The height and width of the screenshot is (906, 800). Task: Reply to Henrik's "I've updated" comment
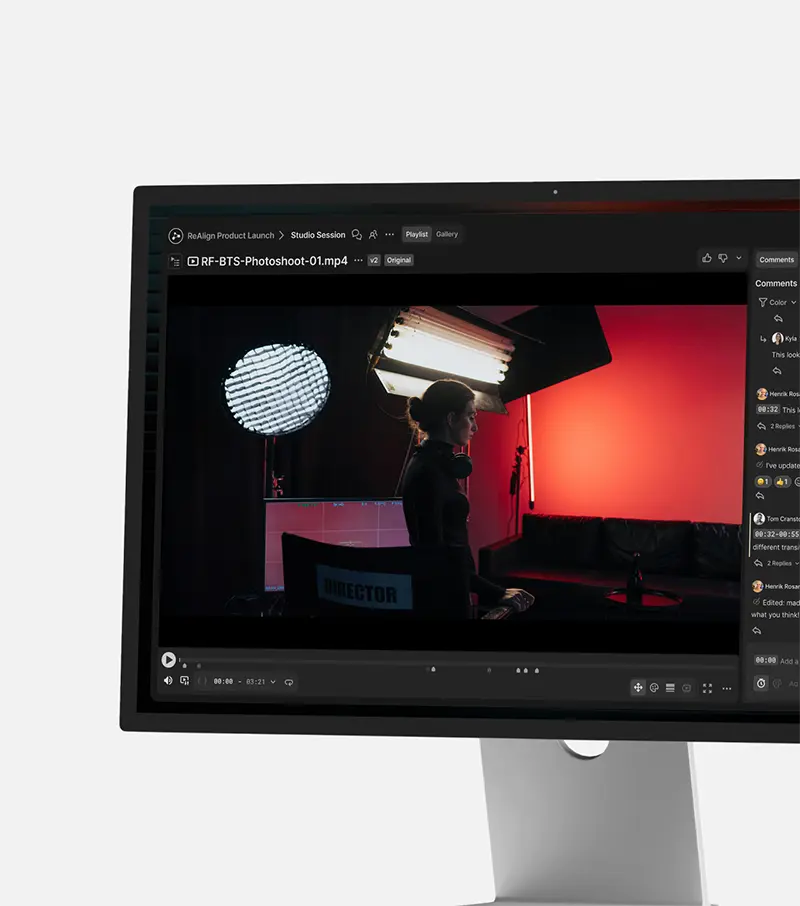click(760, 496)
